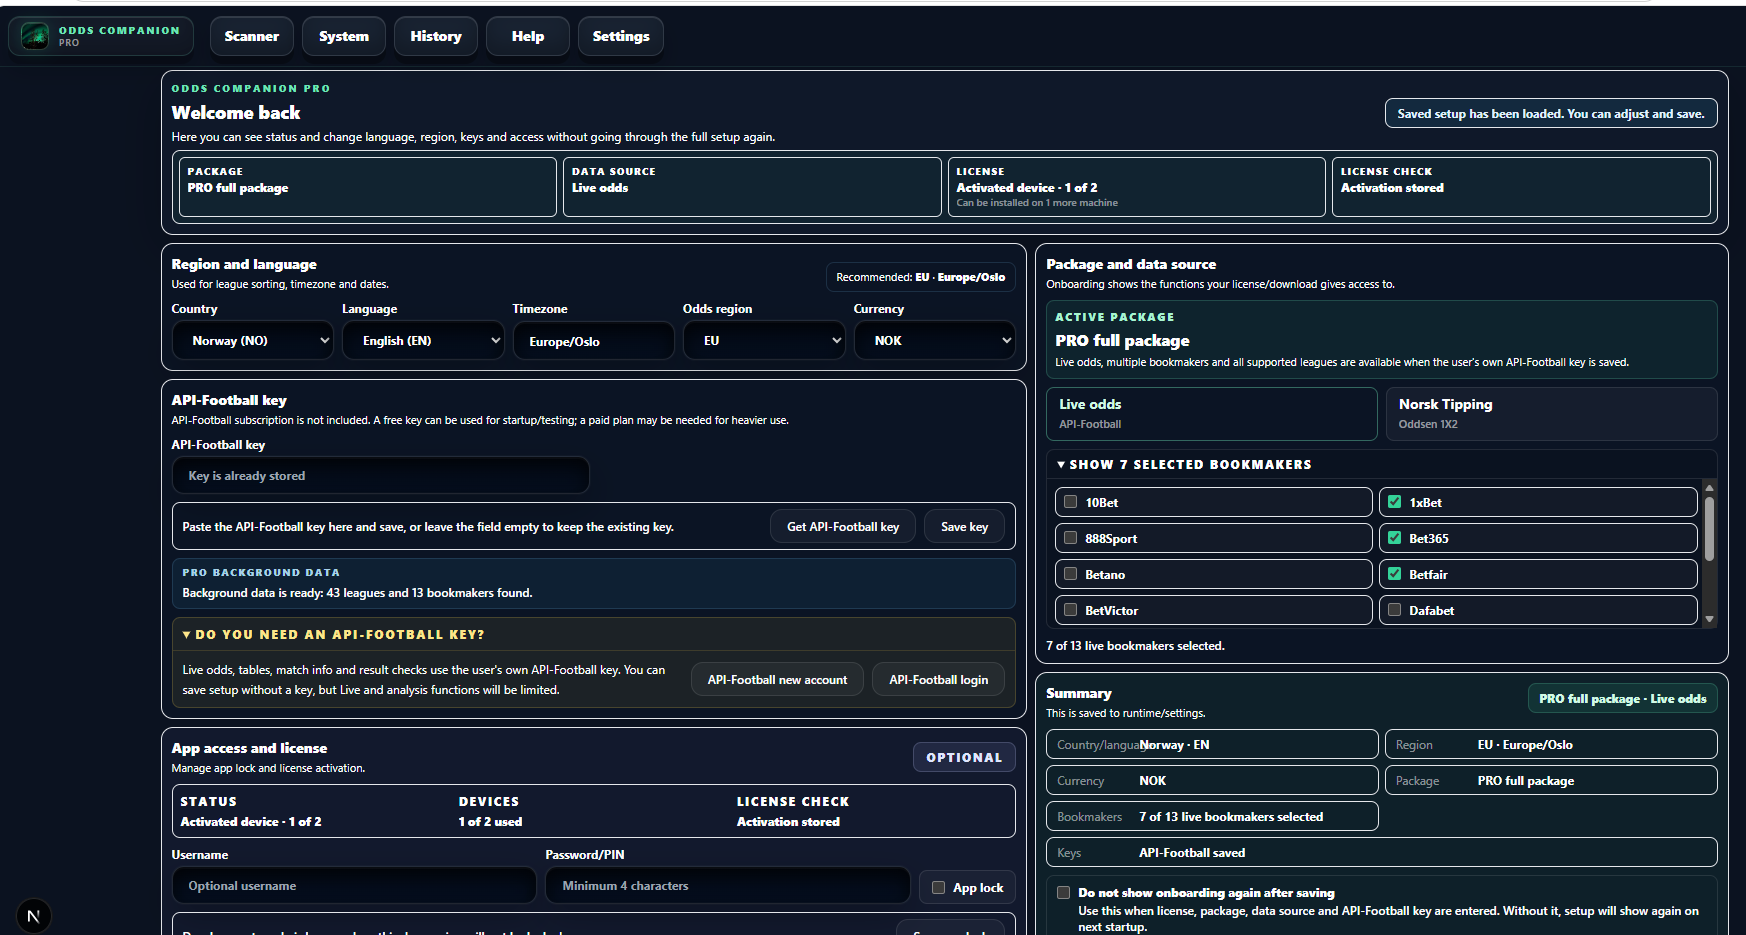Click the ACTIVE PACKAGE PRO full package panel

[x=1382, y=340]
